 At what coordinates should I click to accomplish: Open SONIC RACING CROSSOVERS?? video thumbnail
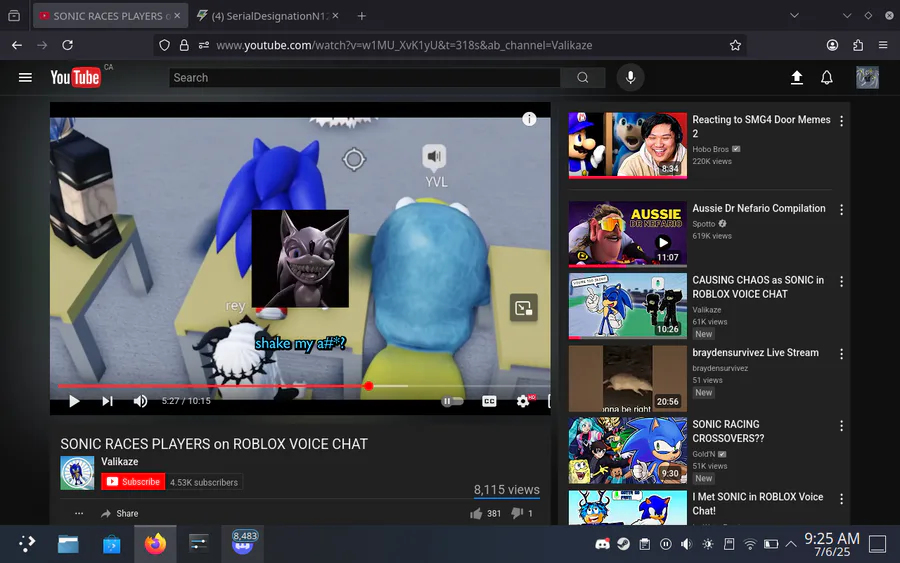tap(627, 451)
